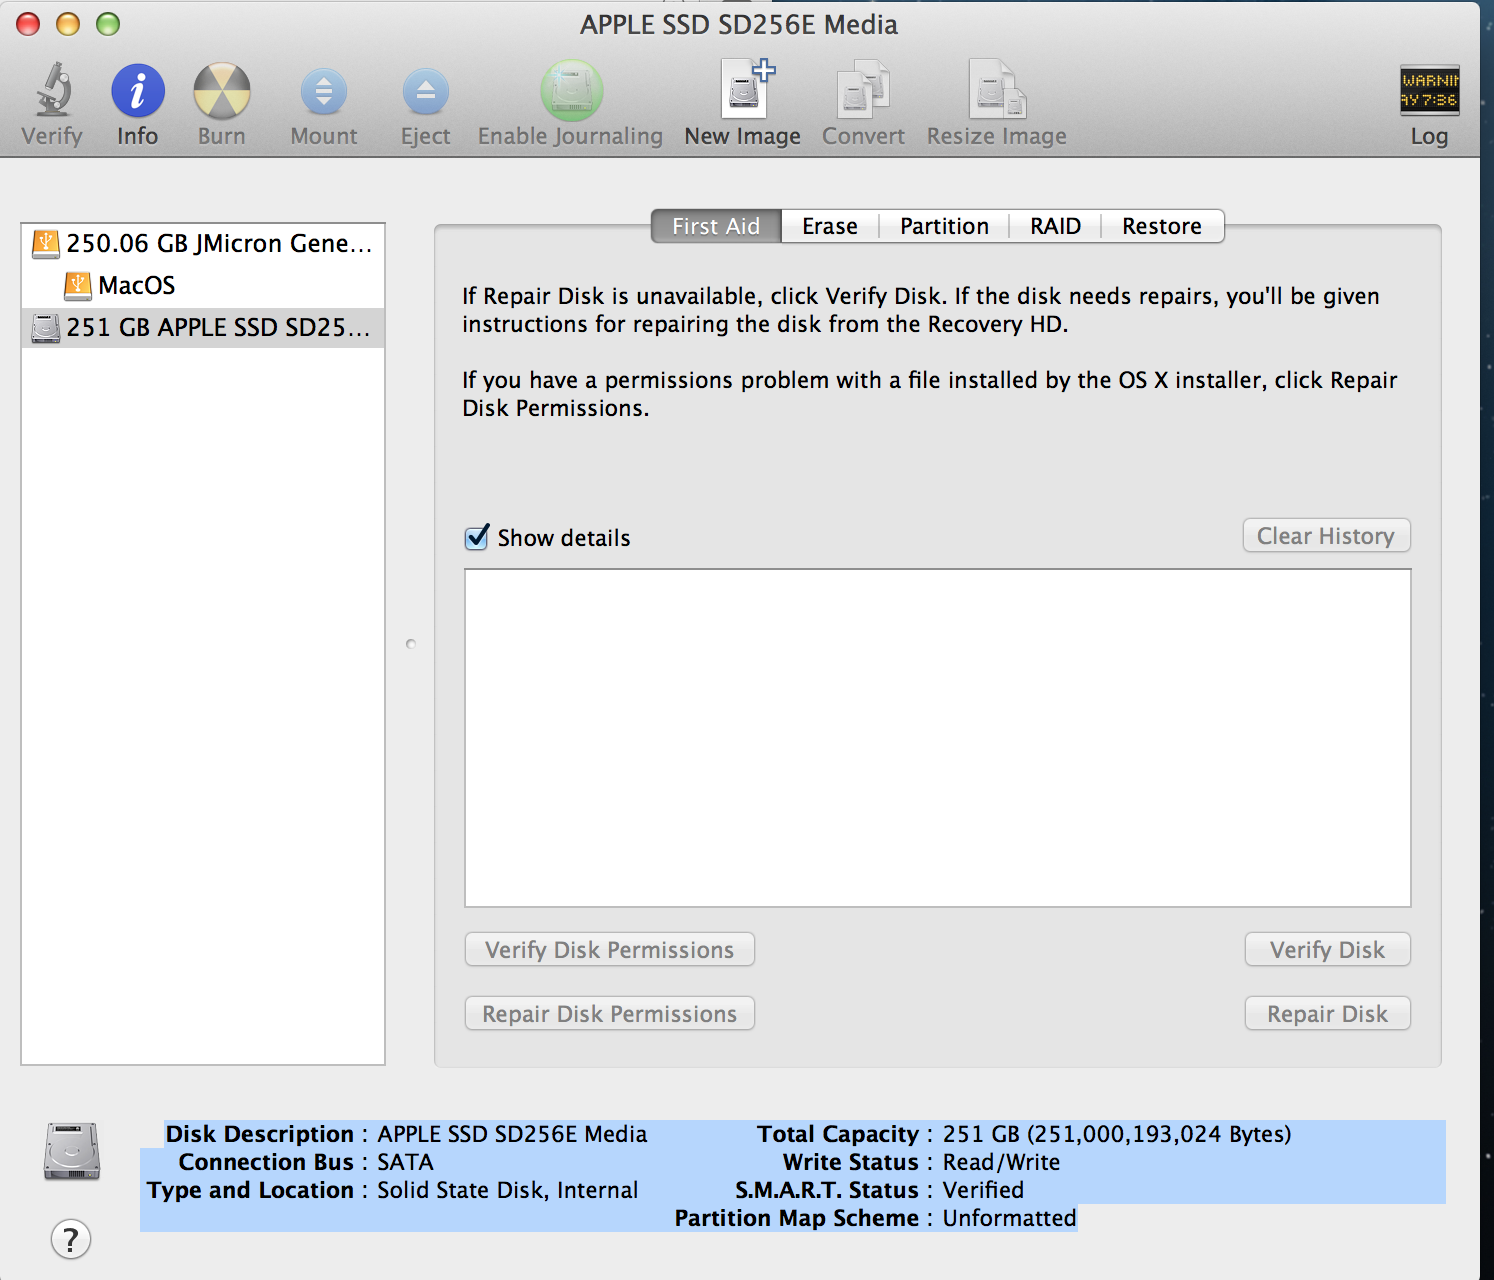The height and width of the screenshot is (1280, 1494).
Task: Click the Verify Disk button
Action: (x=1327, y=950)
